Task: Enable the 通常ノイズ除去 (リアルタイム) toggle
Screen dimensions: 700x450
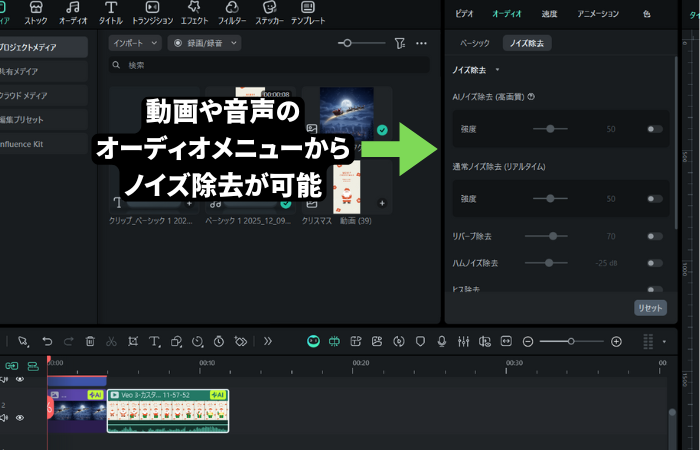Action: click(x=655, y=199)
